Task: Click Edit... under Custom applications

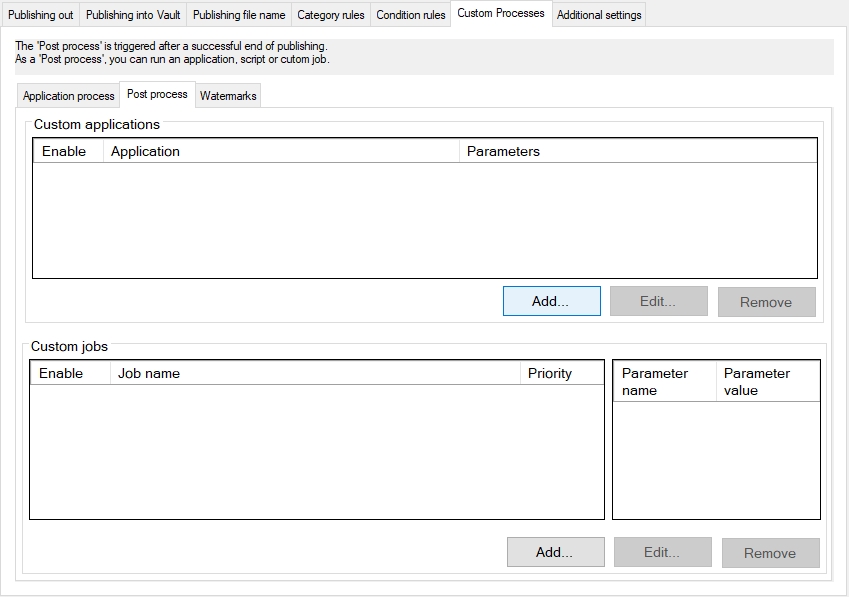Action: point(658,301)
